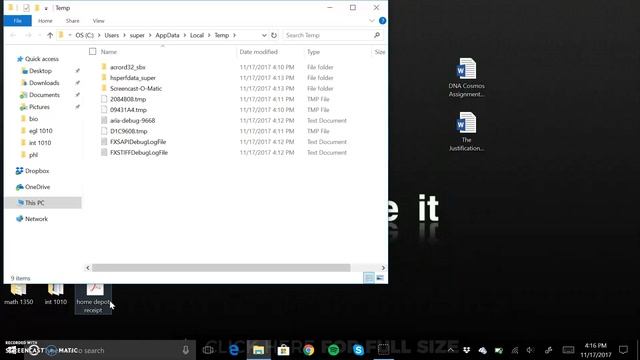This screenshot has width=640, height=360.
Task: Open the Home ribbon tab
Action: [x=45, y=21]
